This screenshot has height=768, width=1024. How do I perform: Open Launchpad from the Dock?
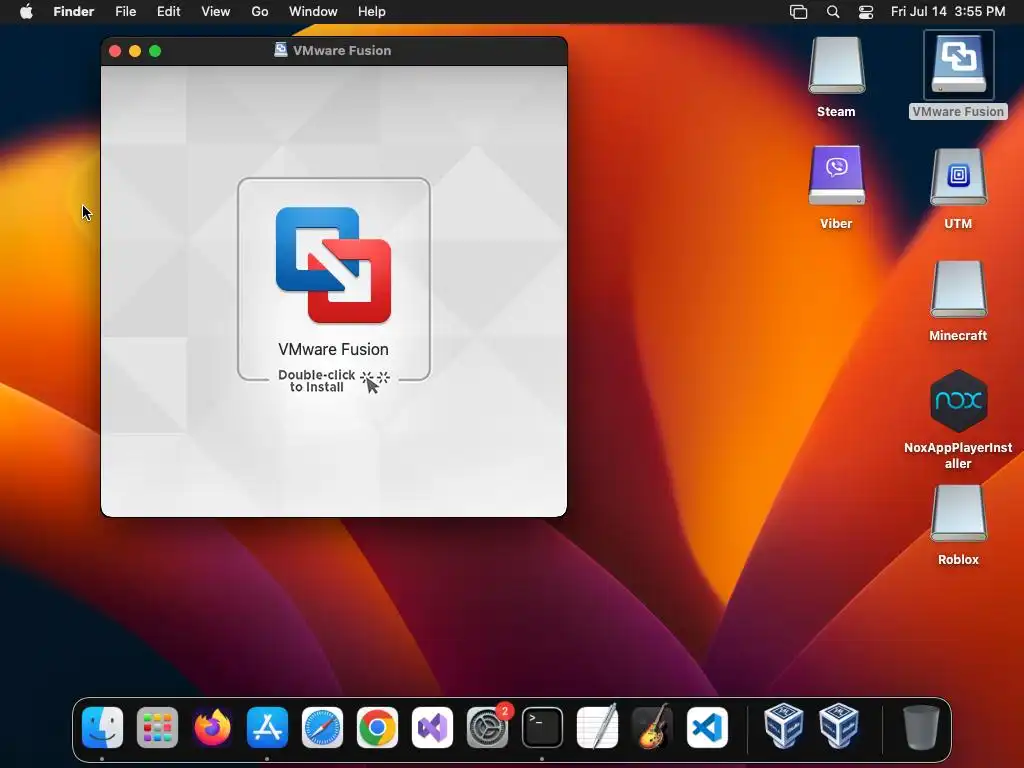point(157,727)
